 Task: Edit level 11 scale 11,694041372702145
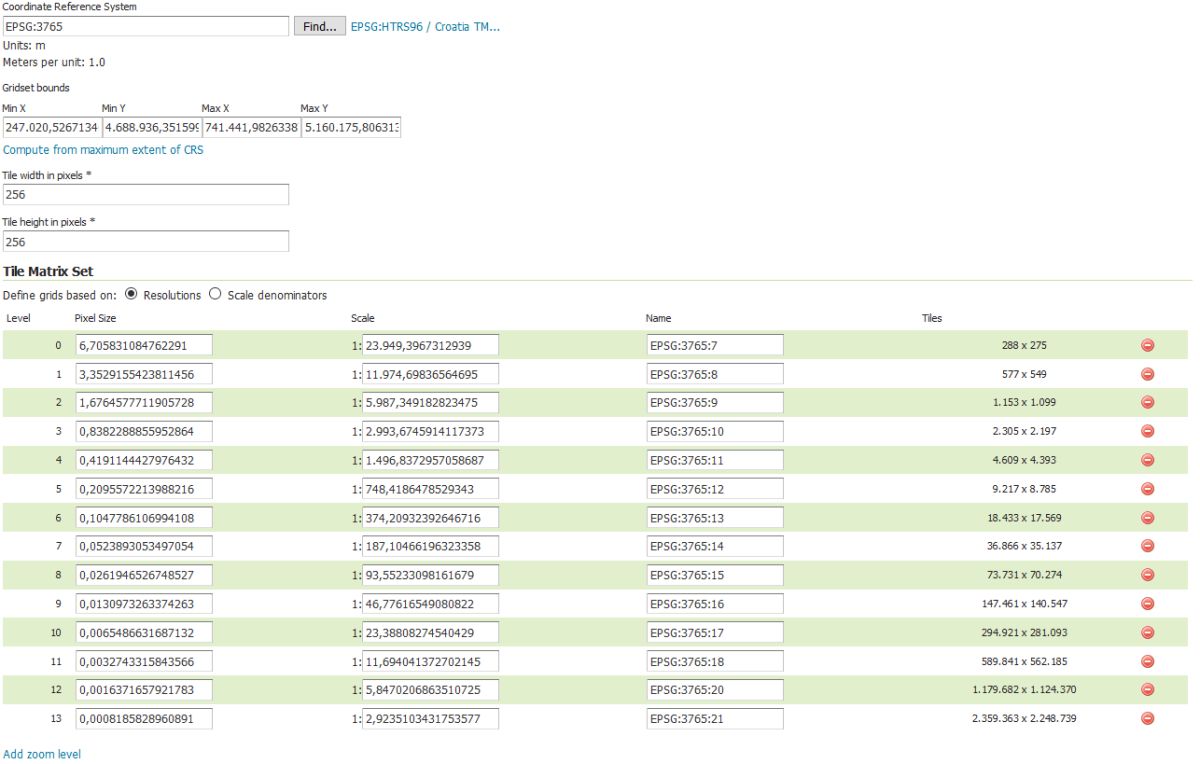pyautogui.click(x=430, y=661)
